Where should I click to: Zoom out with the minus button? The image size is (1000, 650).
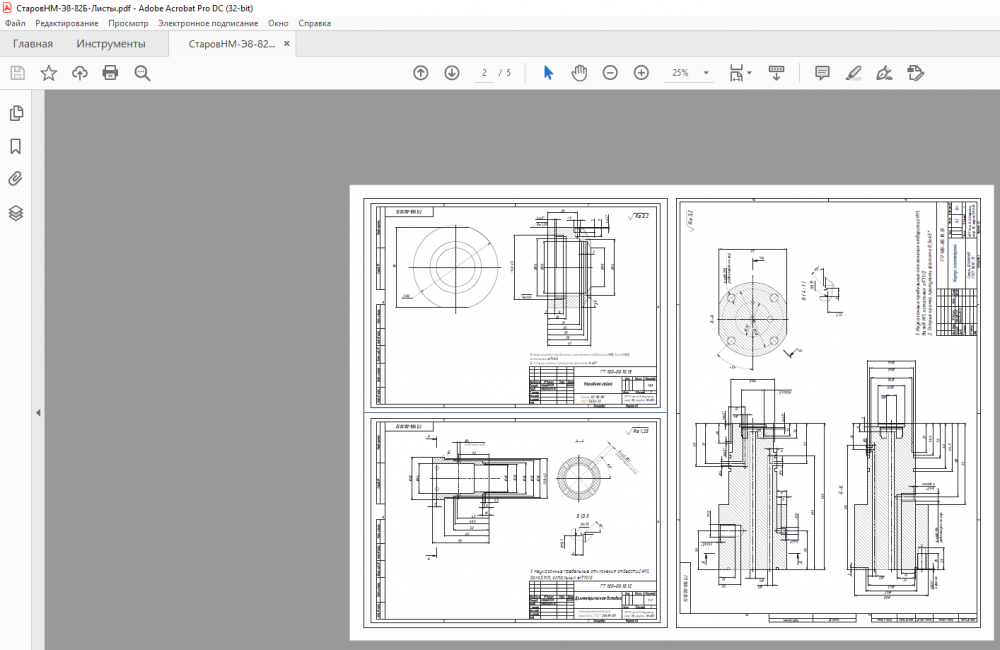click(x=610, y=73)
